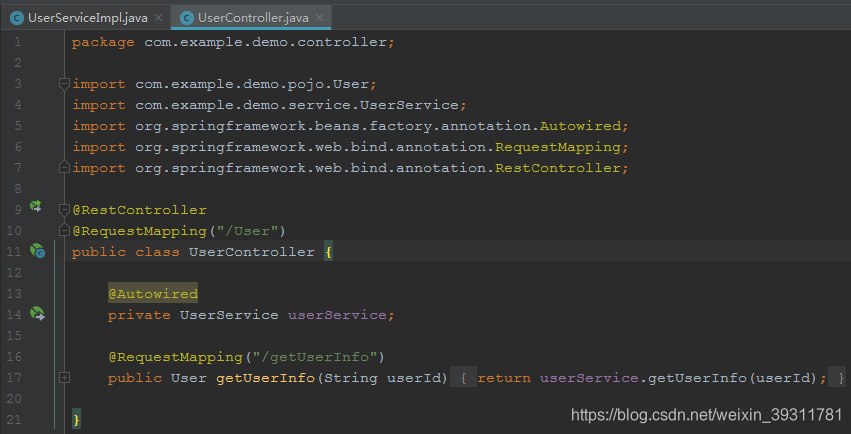Collapse the import block at line 3
This screenshot has width=851, height=434.
coord(64,84)
